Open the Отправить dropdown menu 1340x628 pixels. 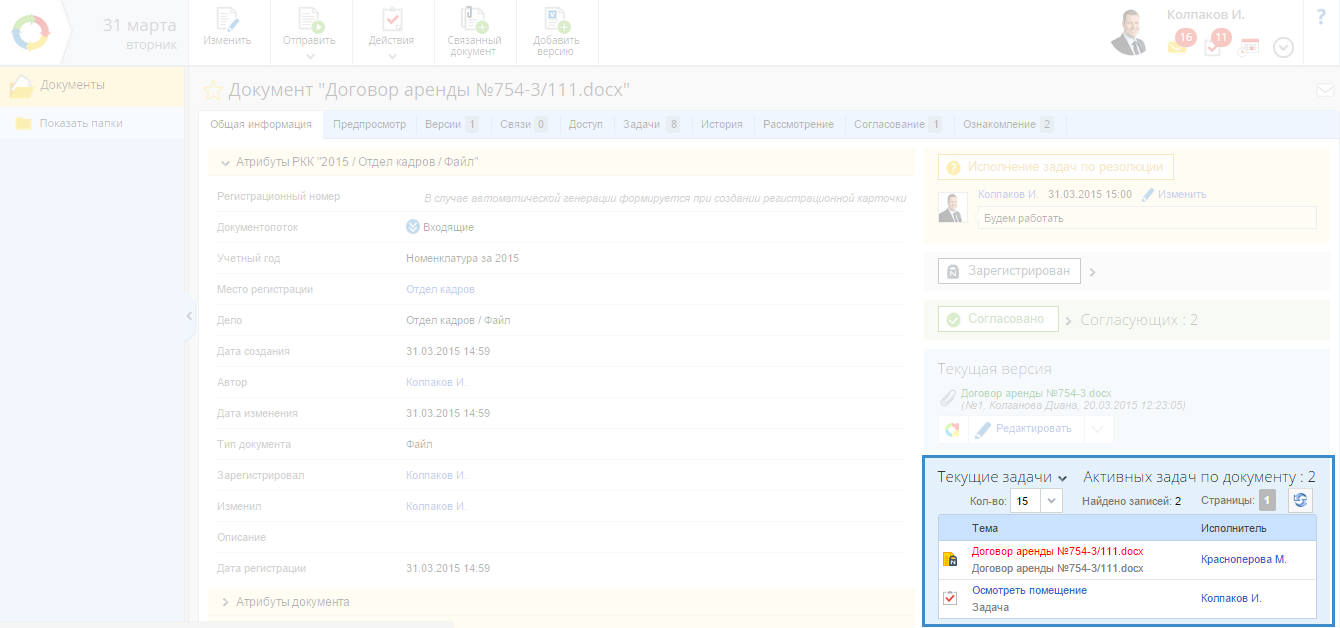point(310,56)
